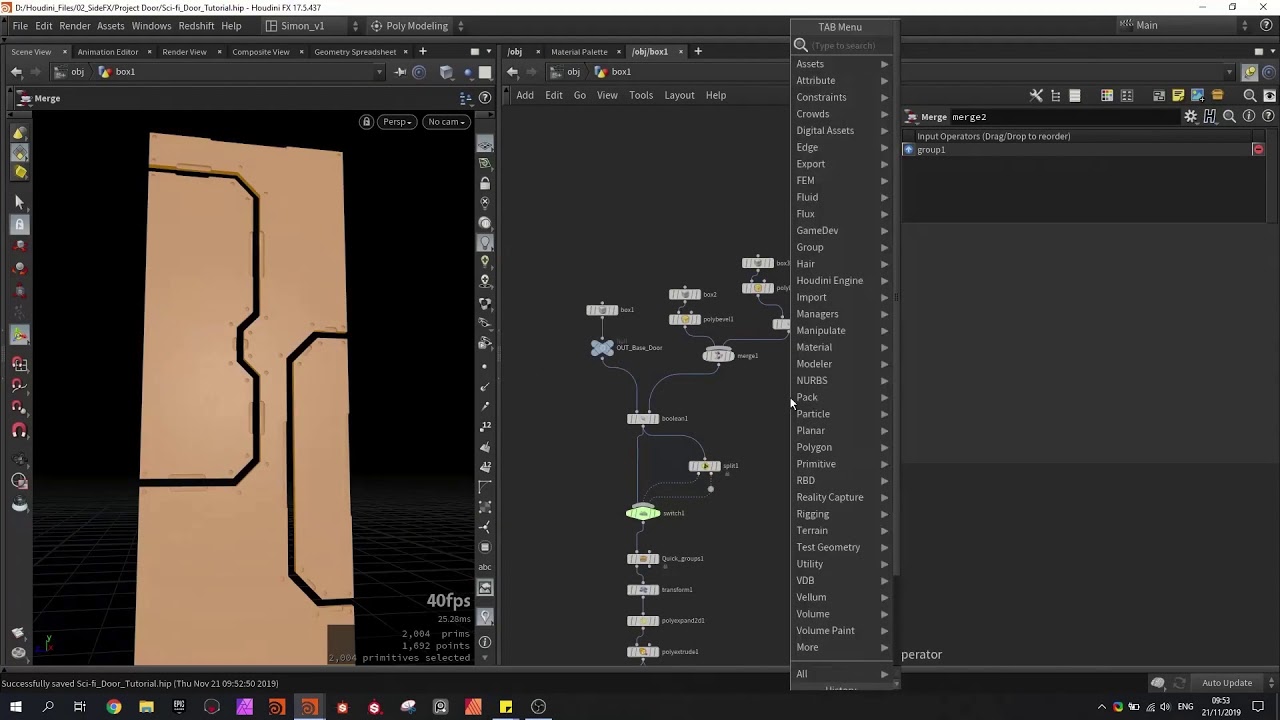Click the network editor wrench tools icon

click(x=1036, y=95)
